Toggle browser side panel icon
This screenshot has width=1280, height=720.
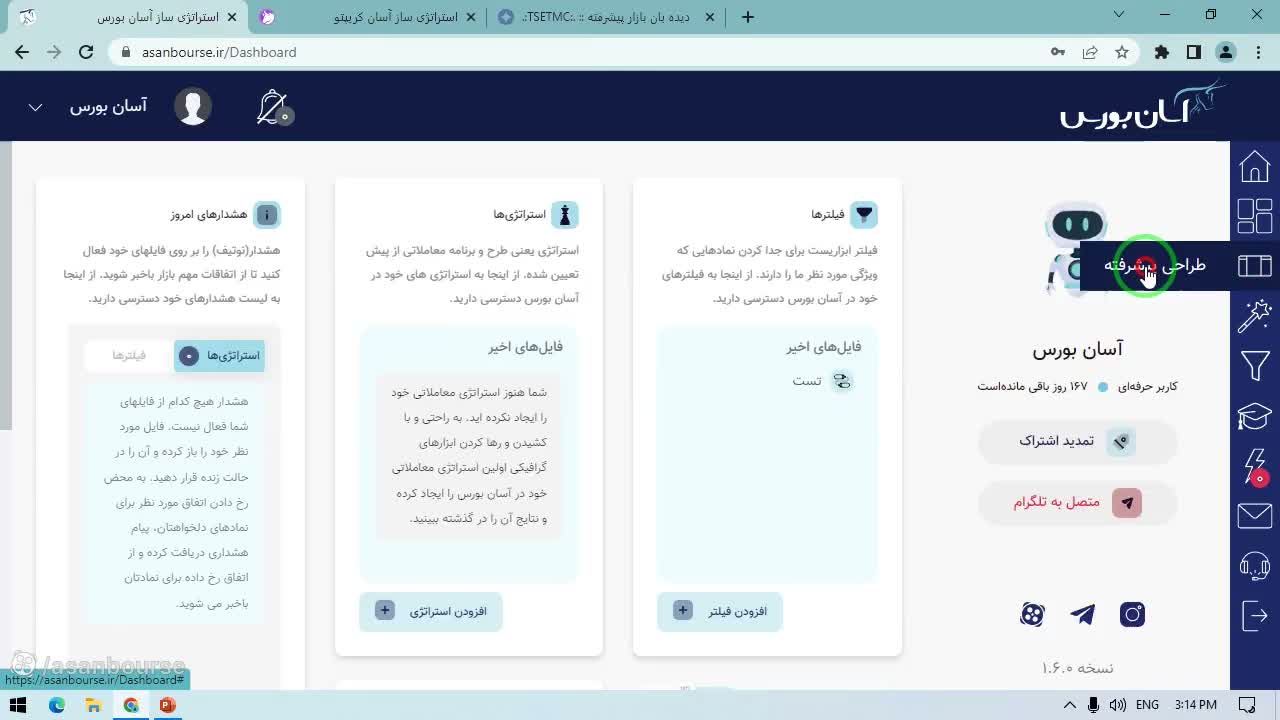click(x=1193, y=52)
